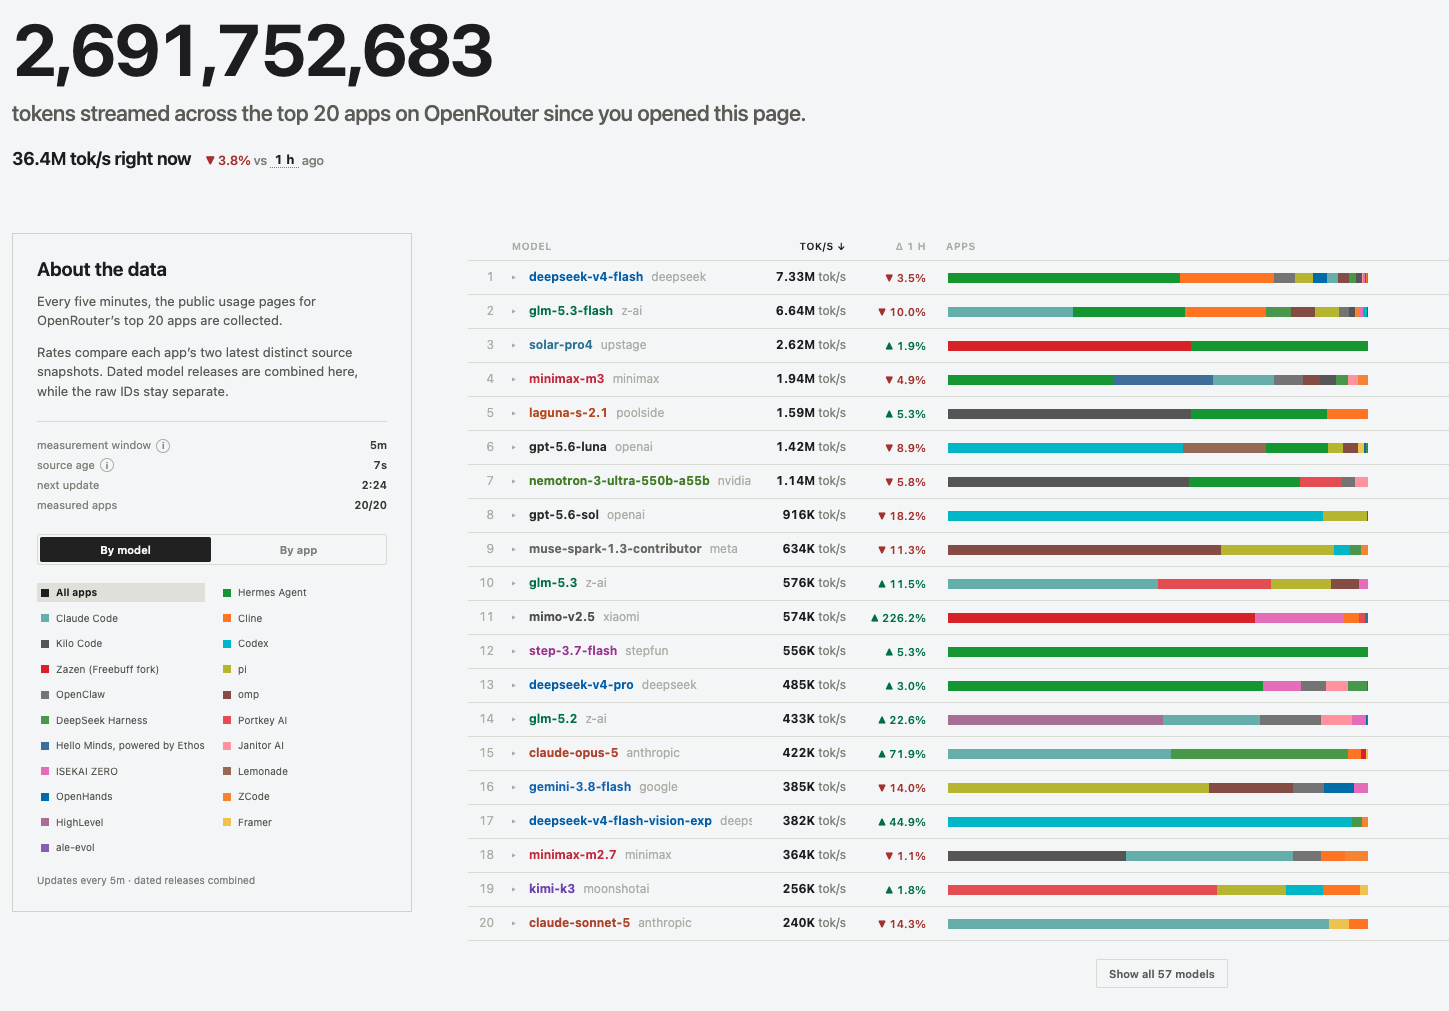Open the glm-5.2 model link
The height and width of the screenshot is (1011, 1449).
coord(553,719)
